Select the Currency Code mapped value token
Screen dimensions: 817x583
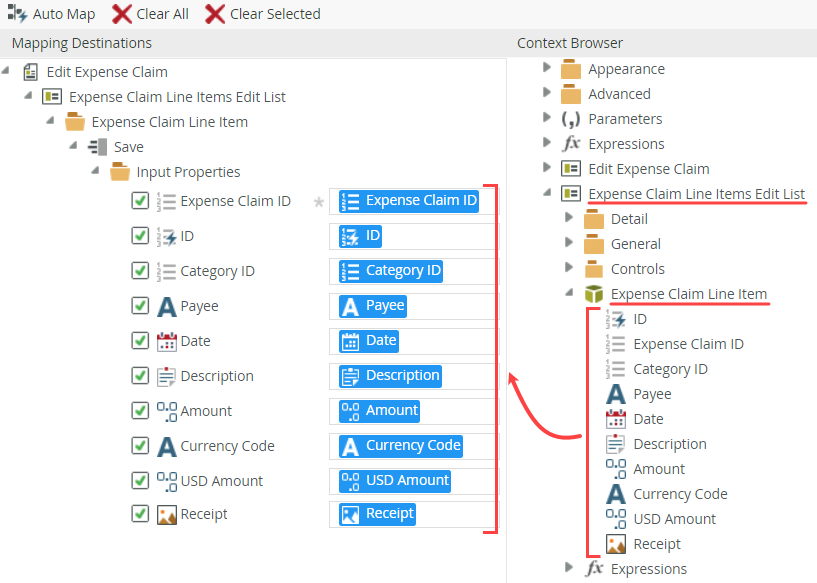tap(401, 445)
